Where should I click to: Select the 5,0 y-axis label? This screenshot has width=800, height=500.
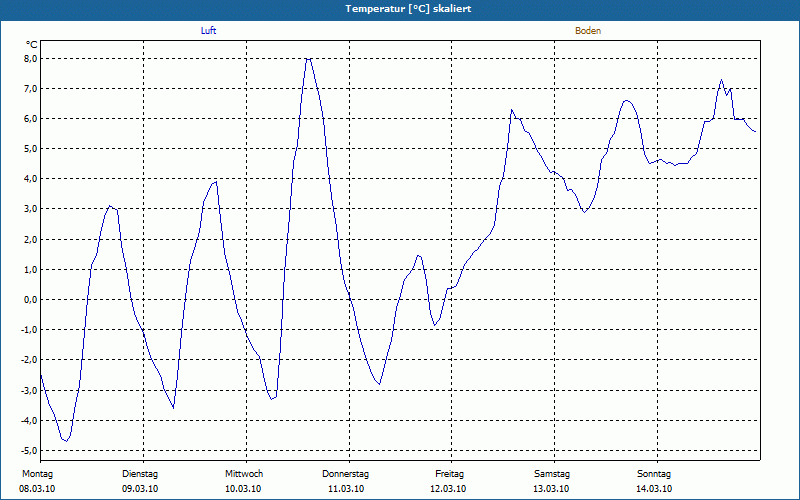[x=30, y=148]
